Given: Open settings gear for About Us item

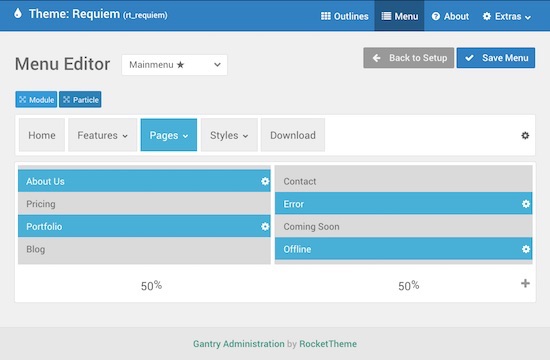Looking at the screenshot, I should click(265, 181).
